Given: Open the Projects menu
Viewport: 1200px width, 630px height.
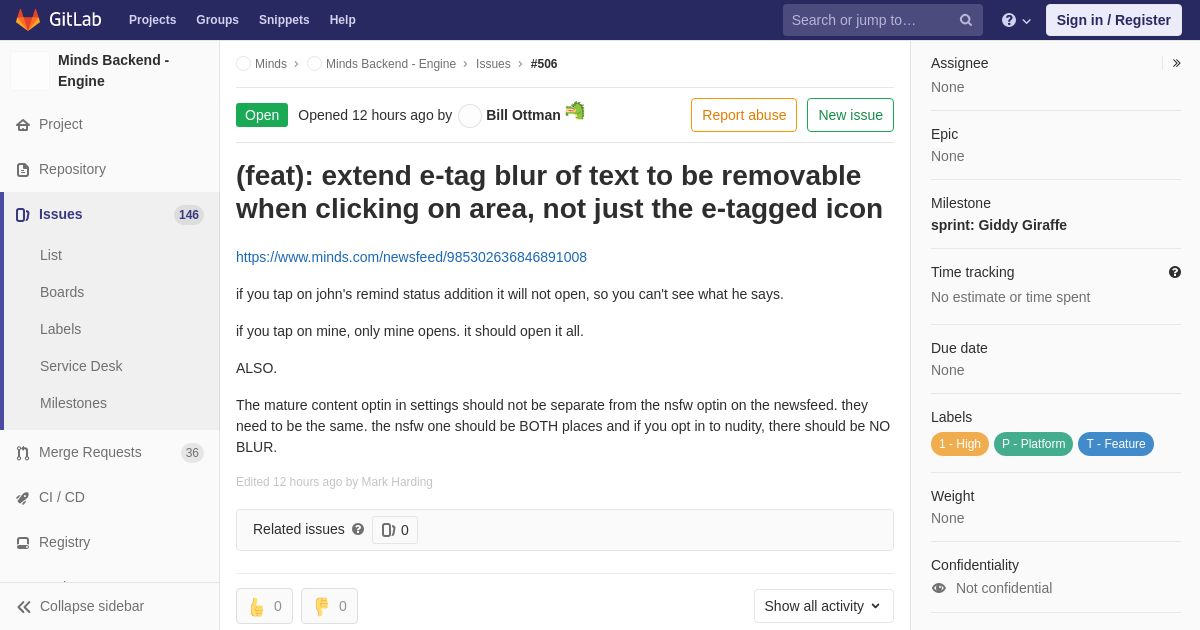Looking at the screenshot, I should (152, 20).
